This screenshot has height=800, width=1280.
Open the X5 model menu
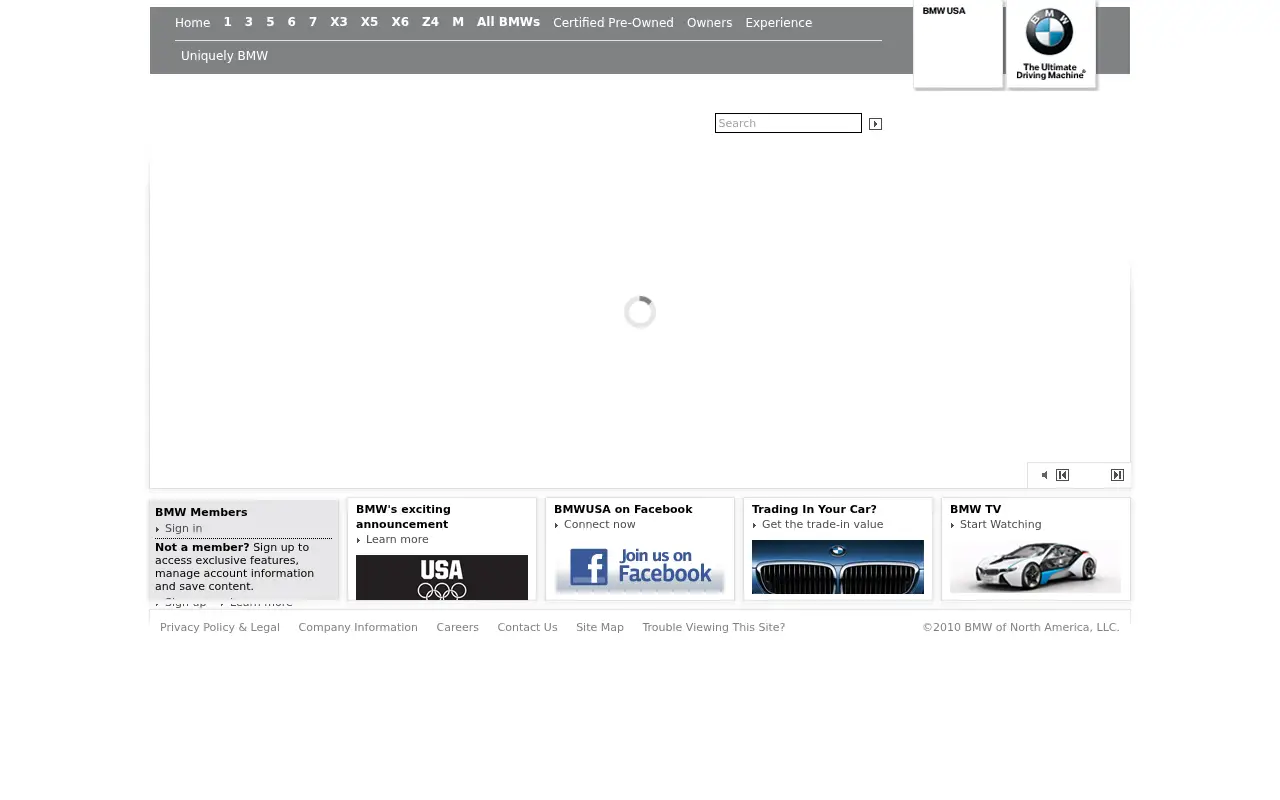370,22
